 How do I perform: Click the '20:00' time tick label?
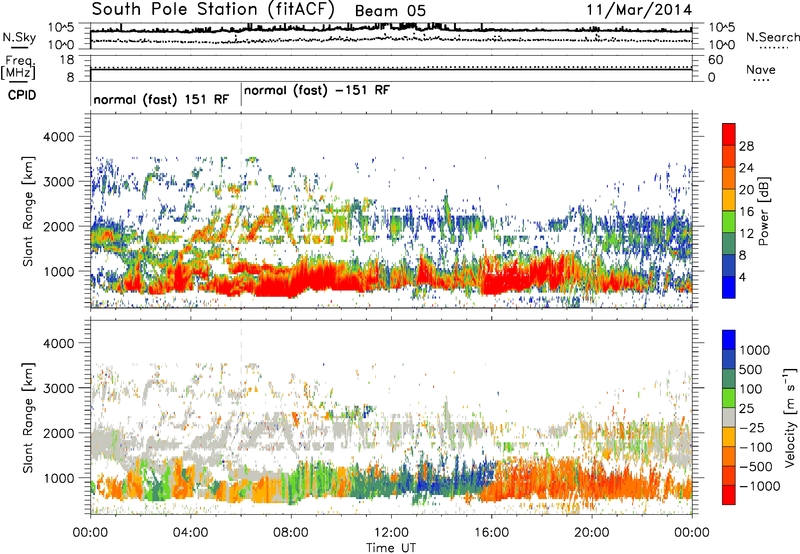[x=592, y=533]
